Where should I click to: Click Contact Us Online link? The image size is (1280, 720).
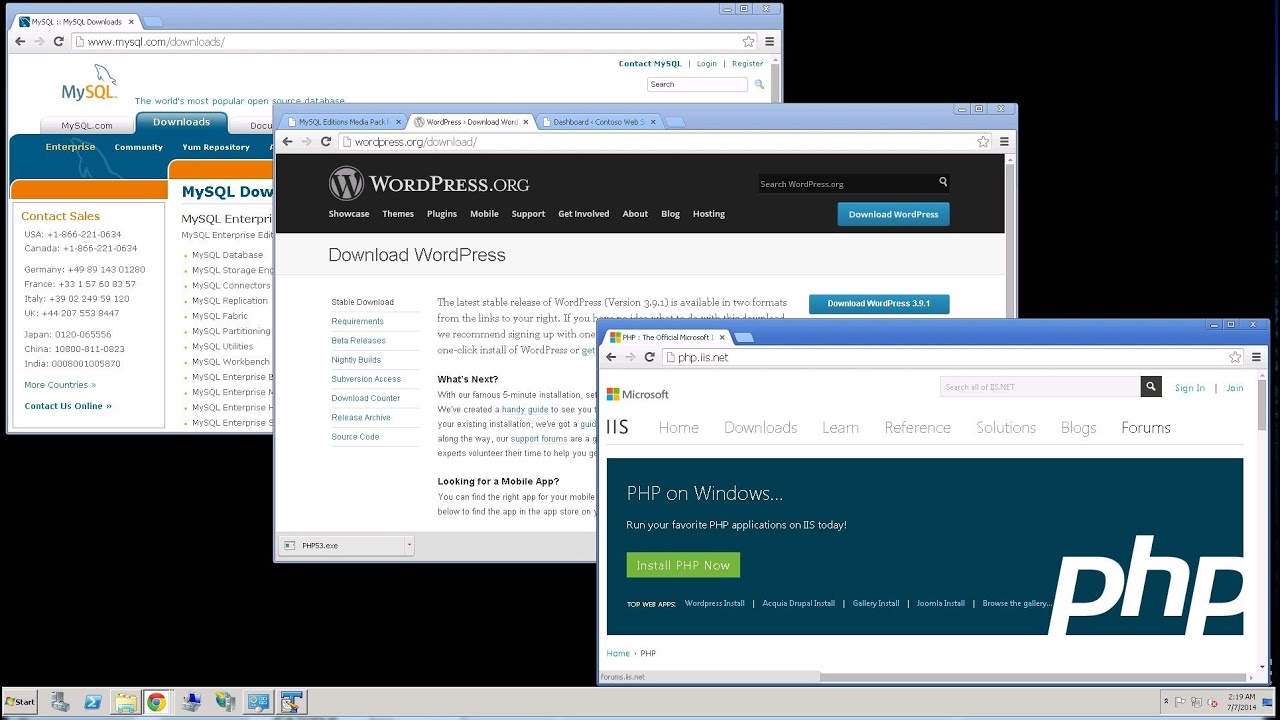click(x=68, y=406)
